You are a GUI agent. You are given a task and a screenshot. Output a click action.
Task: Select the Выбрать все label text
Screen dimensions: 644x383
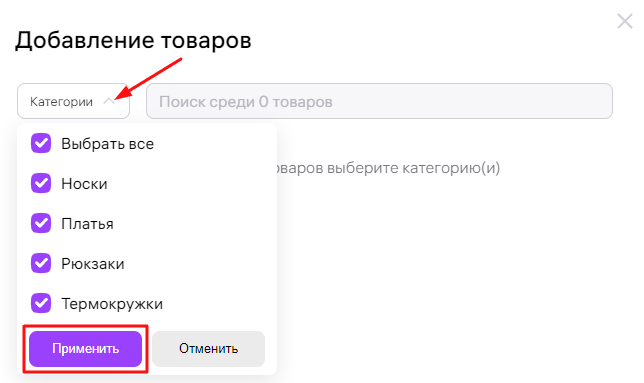click(x=108, y=144)
